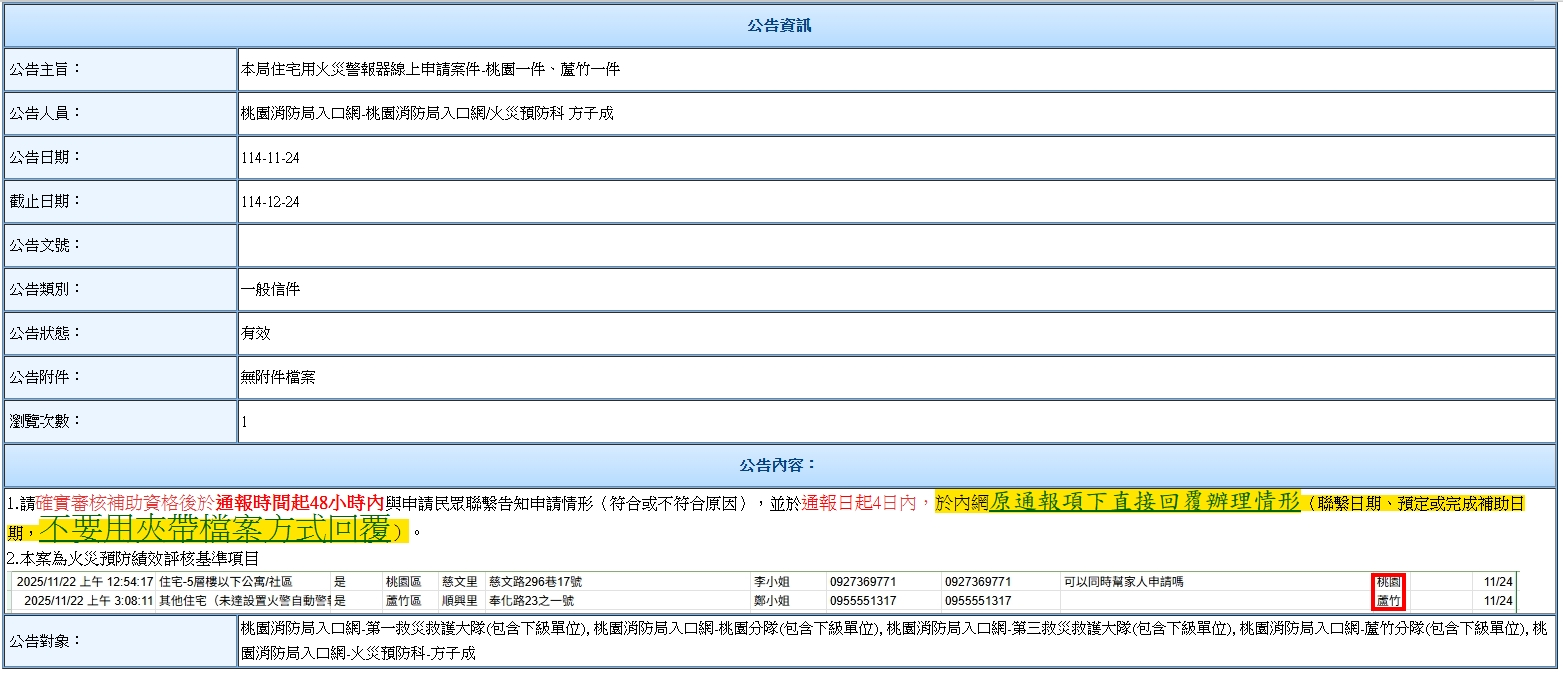1563x684 pixels.
Task: Click the empty 公告文號 field
Action: coord(895,246)
